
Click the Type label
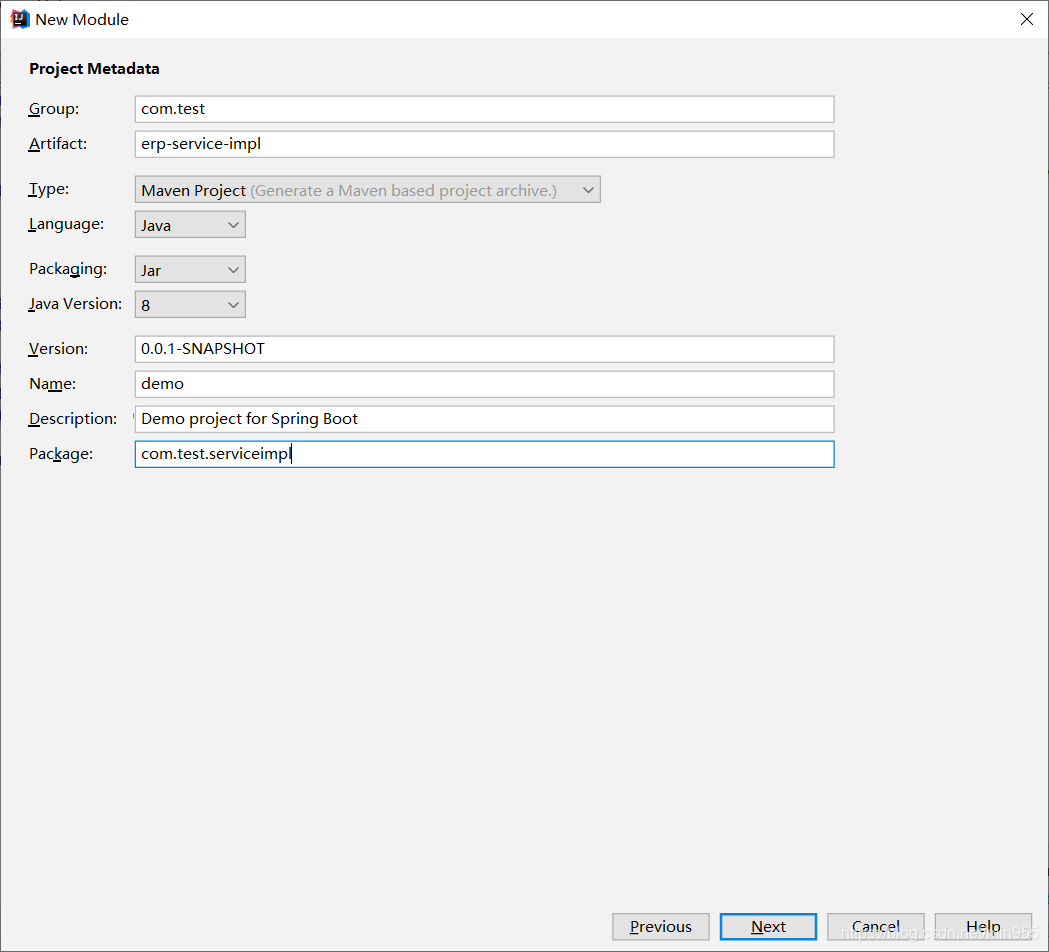pyautogui.click(x=48, y=189)
